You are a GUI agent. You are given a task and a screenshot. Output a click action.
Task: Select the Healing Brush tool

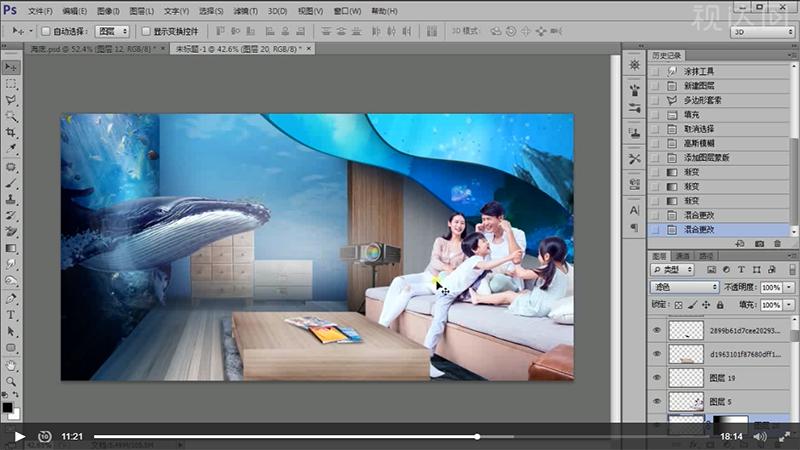click(x=11, y=167)
